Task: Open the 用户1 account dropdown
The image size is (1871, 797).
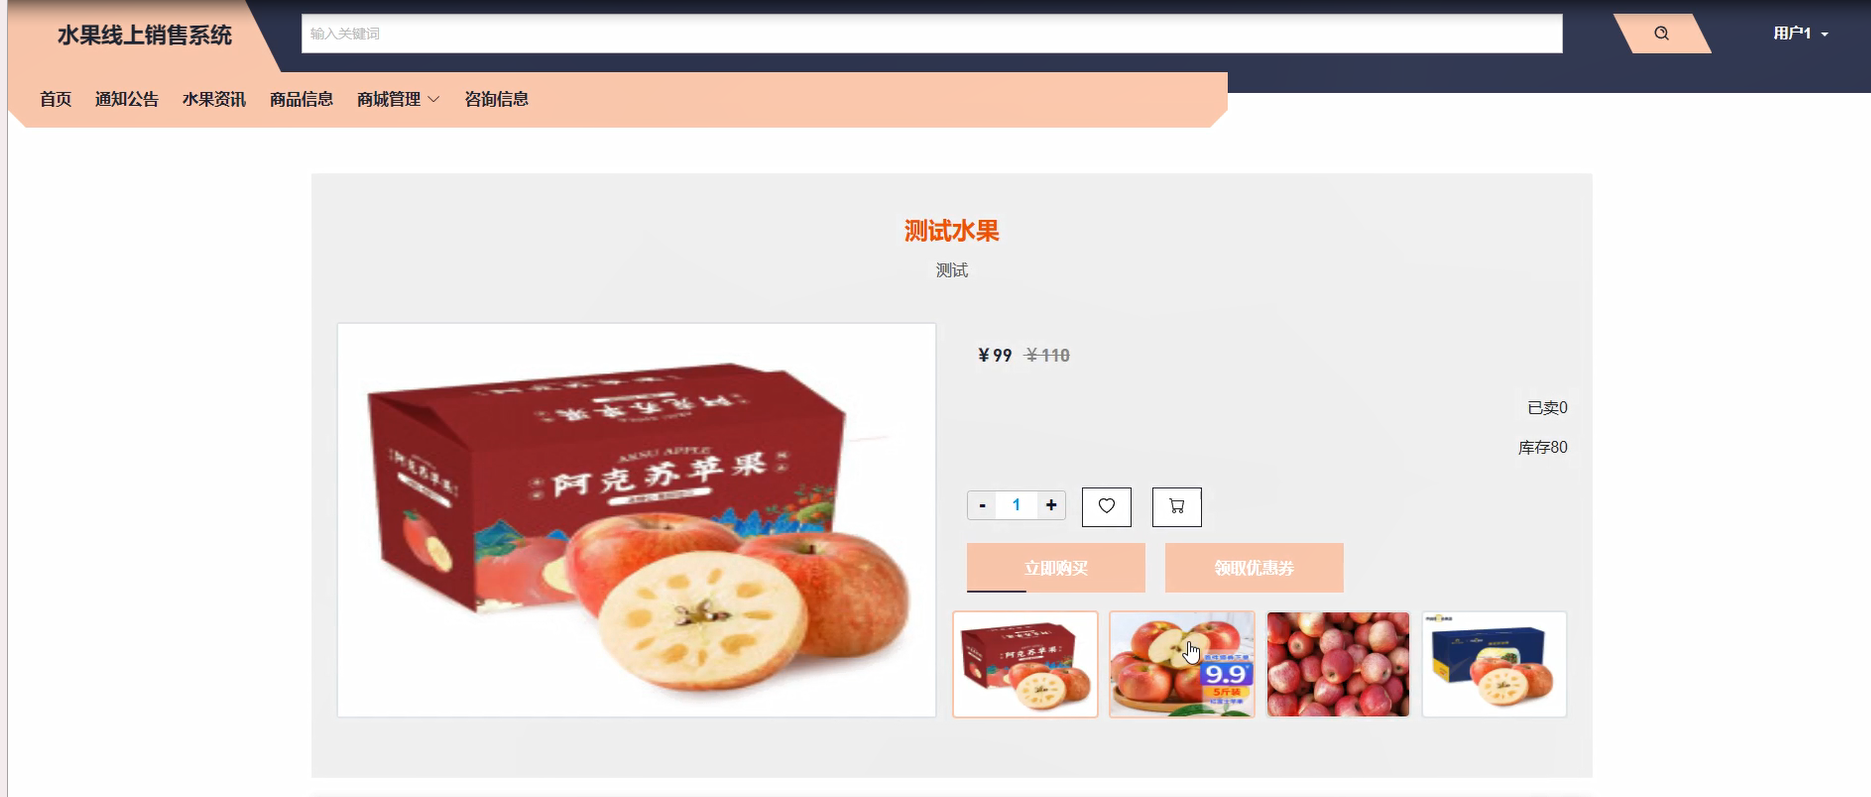Action: tap(1800, 33)
